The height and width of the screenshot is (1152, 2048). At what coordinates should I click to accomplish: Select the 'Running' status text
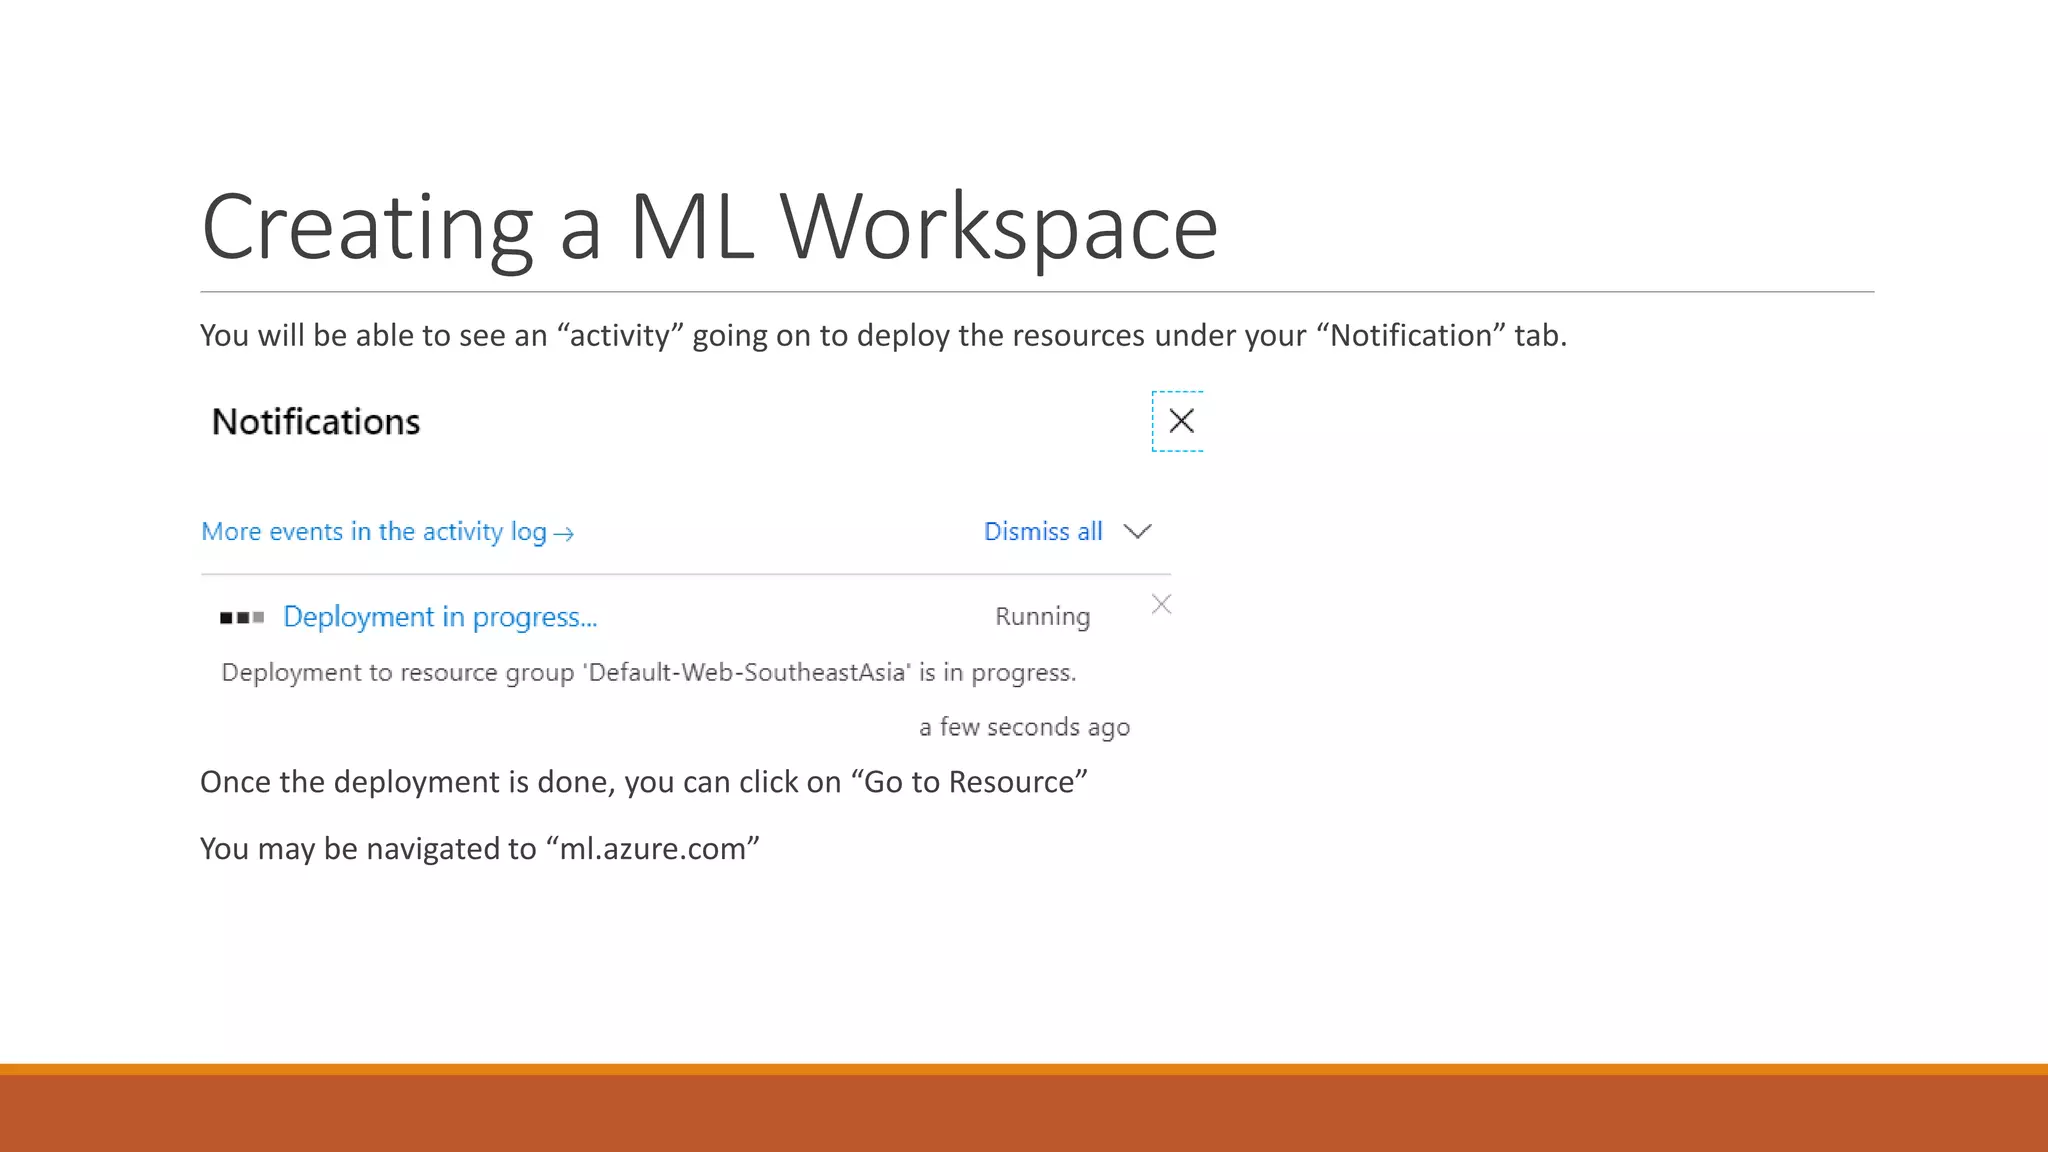[x=1042, y=617]
